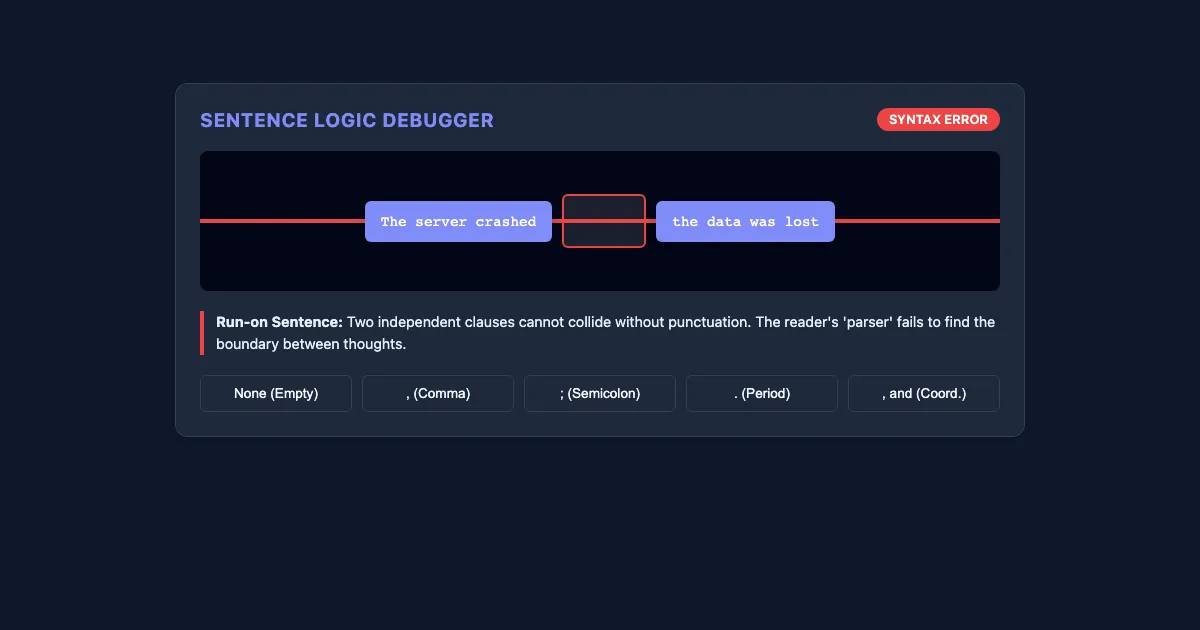This screenshot has height=630, width=1200.
Task: Click the 'the data was lost' clause block
Action: pos(745,221)
